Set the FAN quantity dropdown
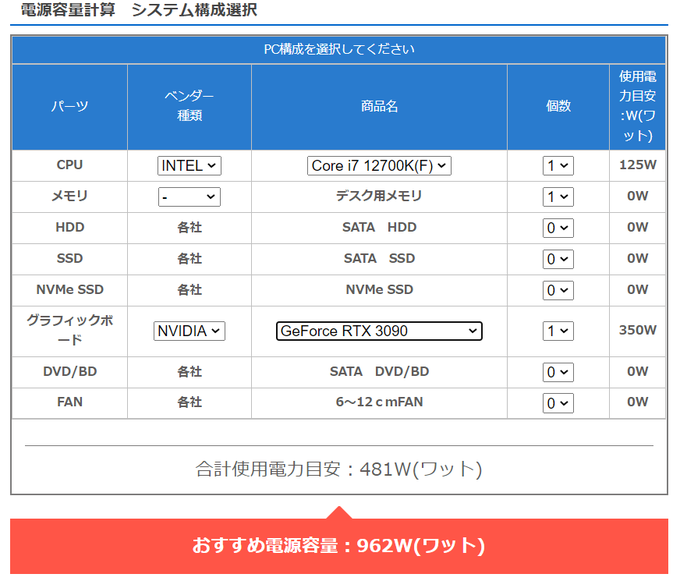This screenshot has height=581, width=680. click(x=558, y=403)
